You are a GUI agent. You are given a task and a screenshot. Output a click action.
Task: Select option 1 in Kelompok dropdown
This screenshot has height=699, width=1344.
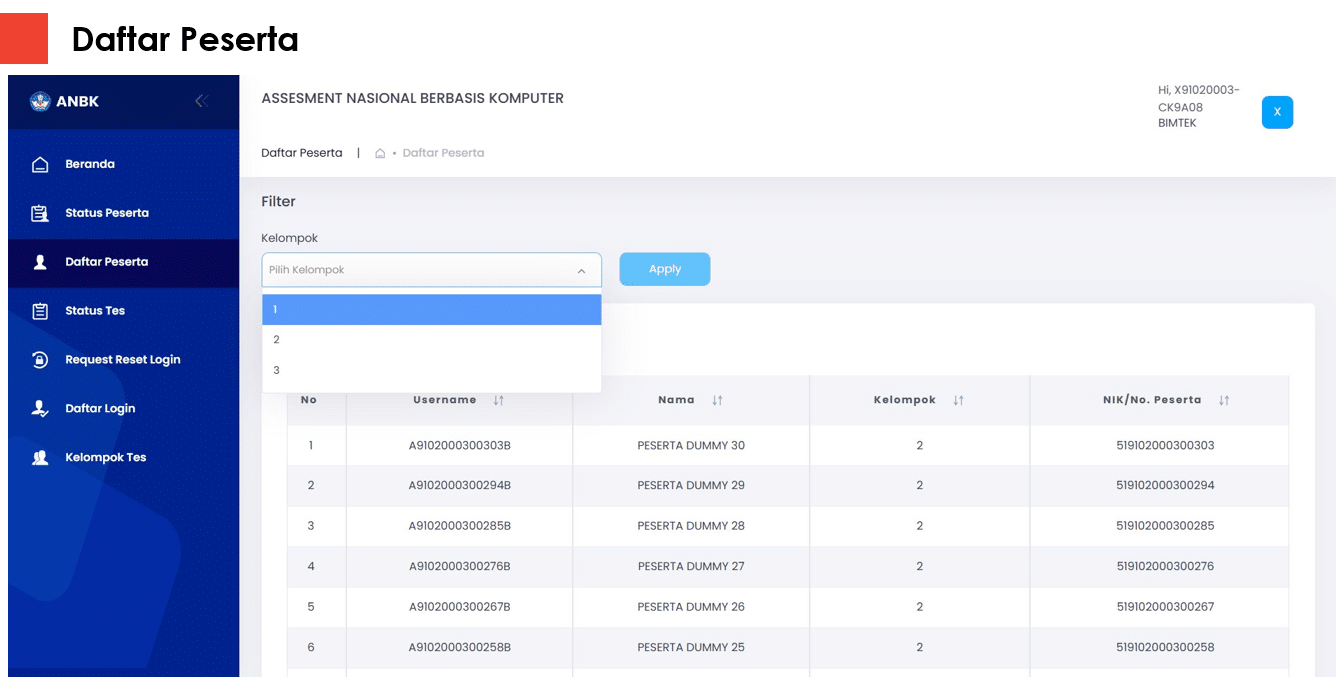[x=432, y=310]
